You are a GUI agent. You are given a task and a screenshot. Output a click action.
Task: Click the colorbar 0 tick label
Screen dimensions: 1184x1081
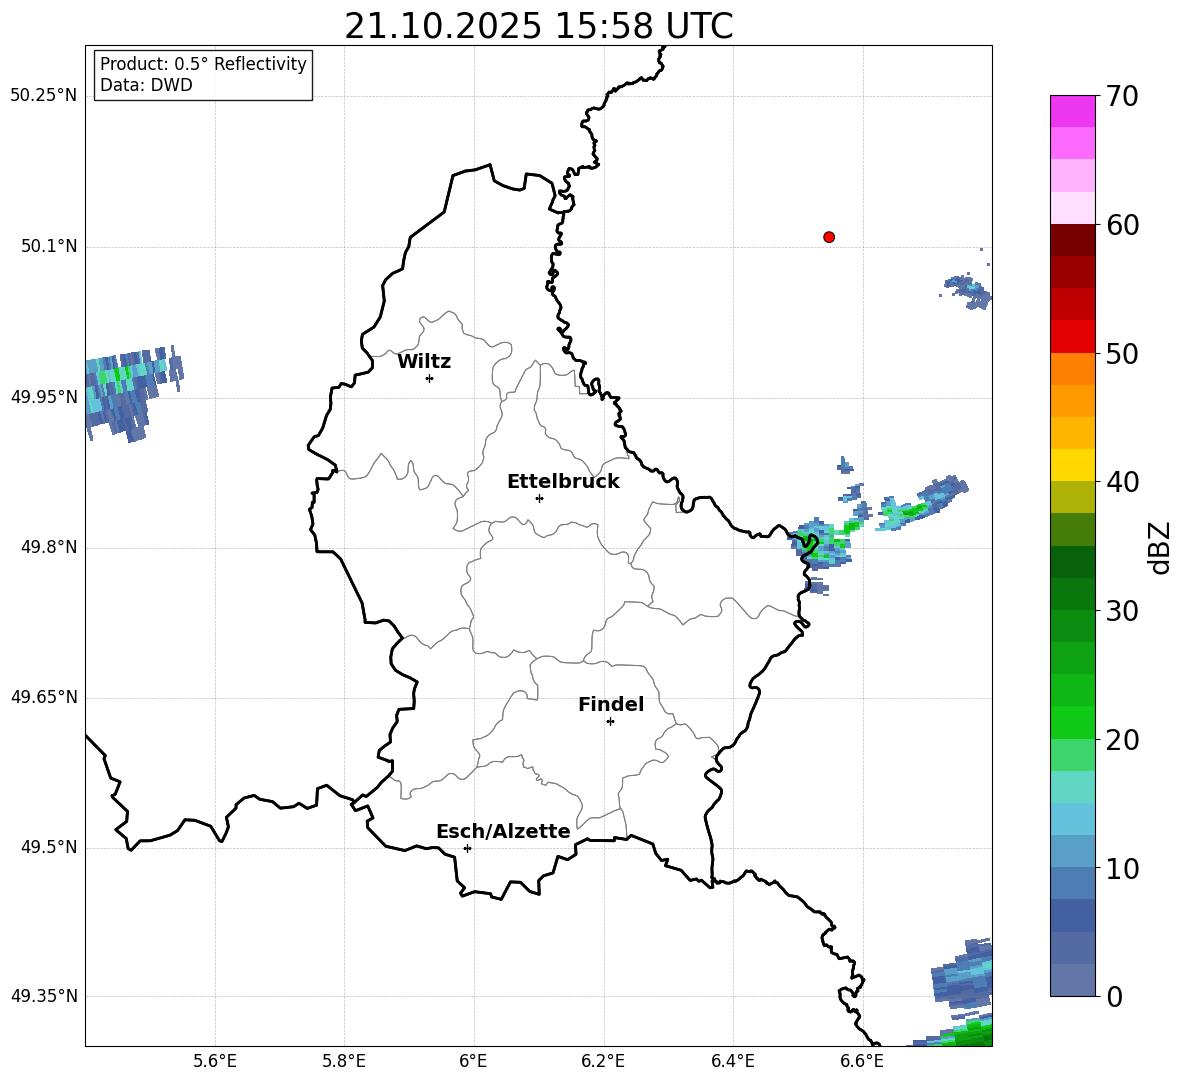point(1114,996)
